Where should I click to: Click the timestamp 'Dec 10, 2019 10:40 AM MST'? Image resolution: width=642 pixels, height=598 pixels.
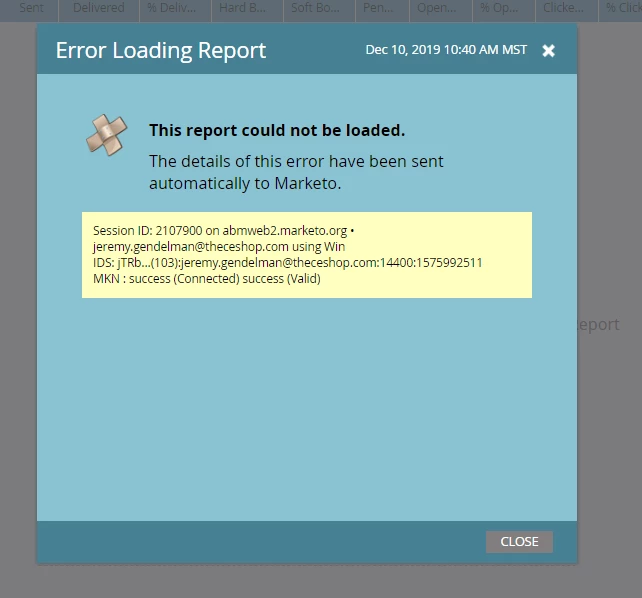[446, 50]
